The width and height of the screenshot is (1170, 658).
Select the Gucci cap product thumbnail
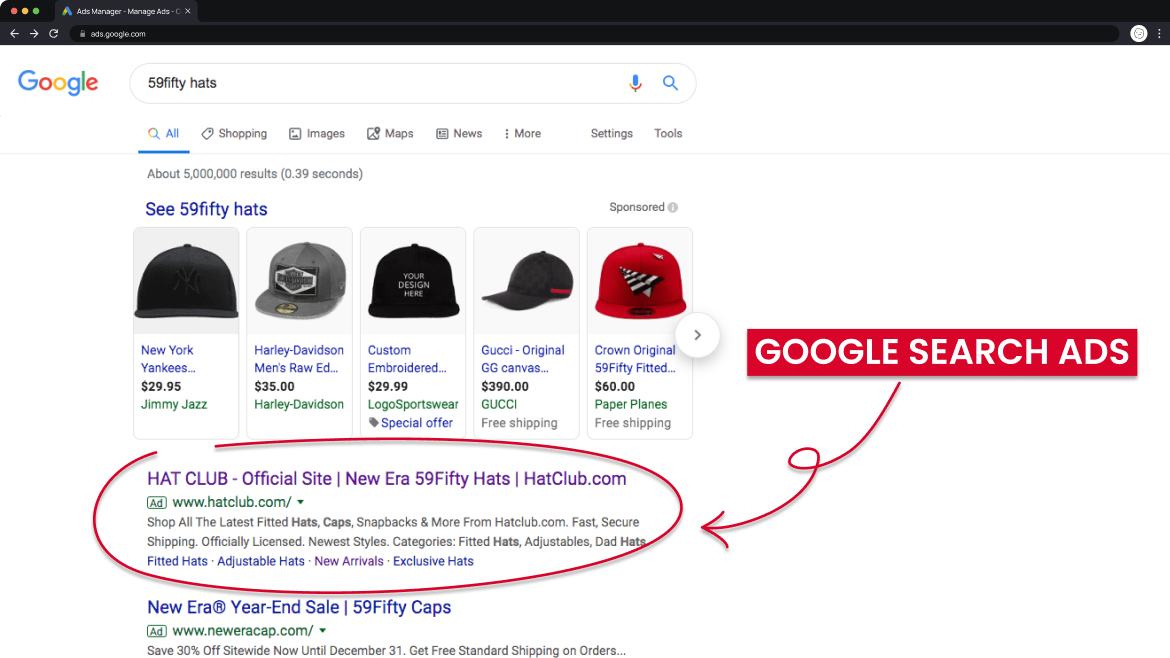point(526,280)
